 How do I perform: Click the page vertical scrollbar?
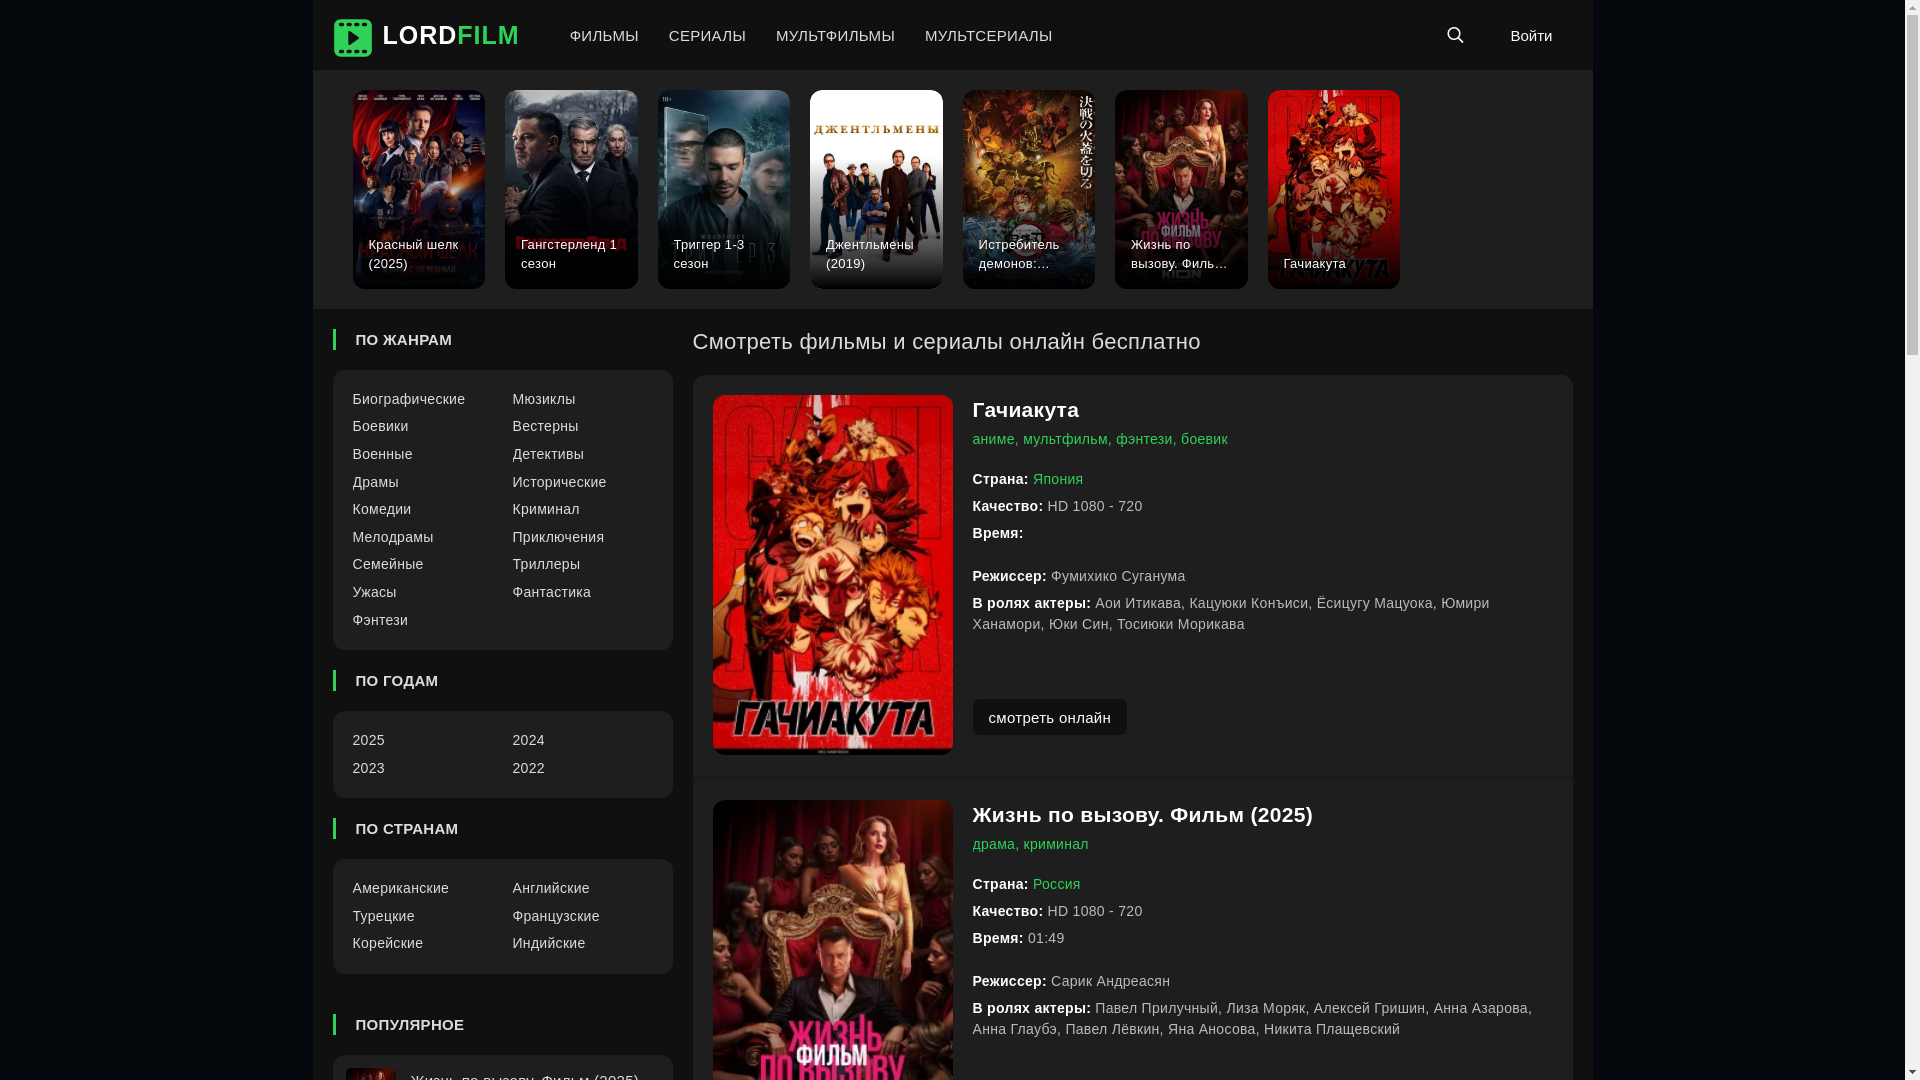1912,540
